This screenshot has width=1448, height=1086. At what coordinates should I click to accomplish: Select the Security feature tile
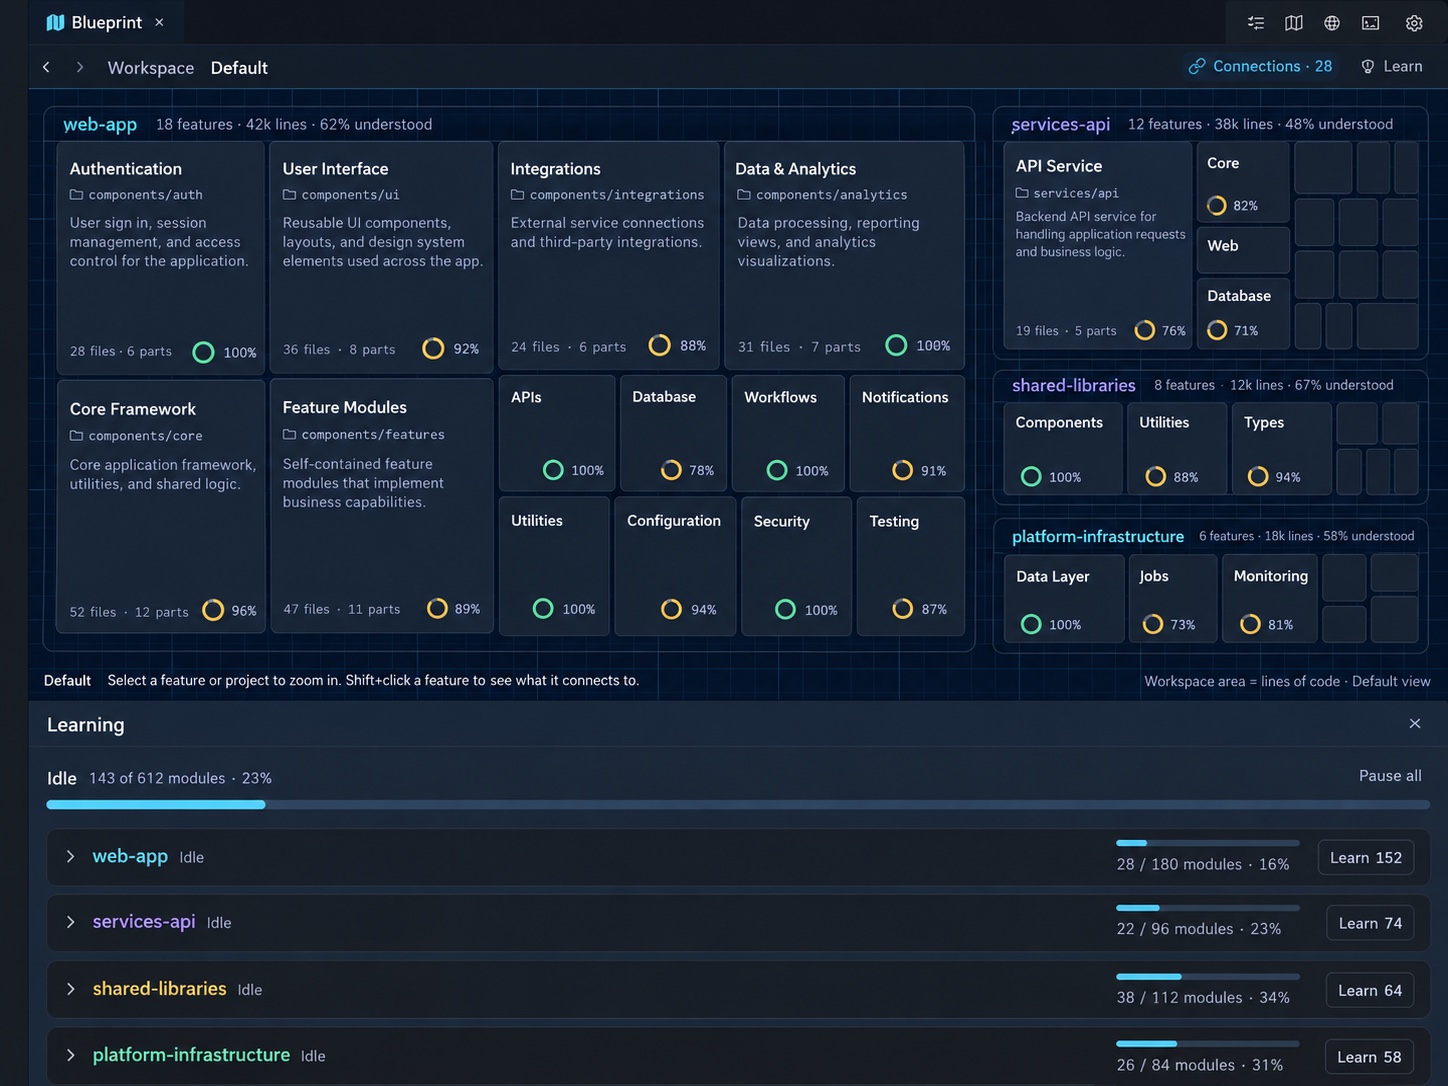pos(796,566)
